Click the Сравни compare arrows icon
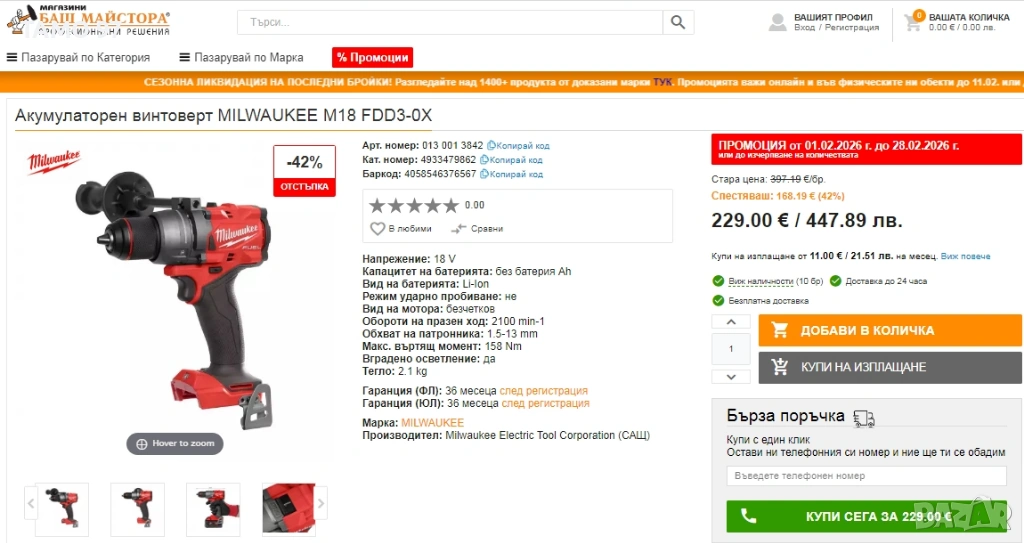 (458, 229)
